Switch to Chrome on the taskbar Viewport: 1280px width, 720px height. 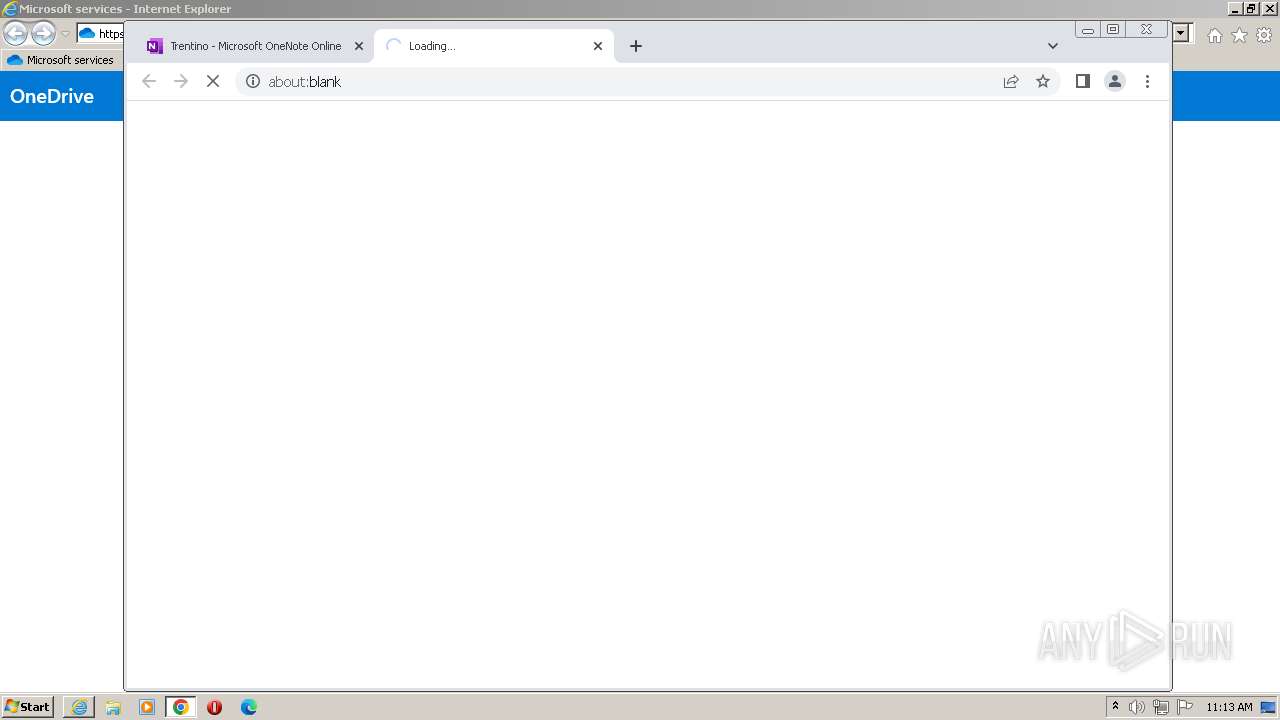click(181, 707)
